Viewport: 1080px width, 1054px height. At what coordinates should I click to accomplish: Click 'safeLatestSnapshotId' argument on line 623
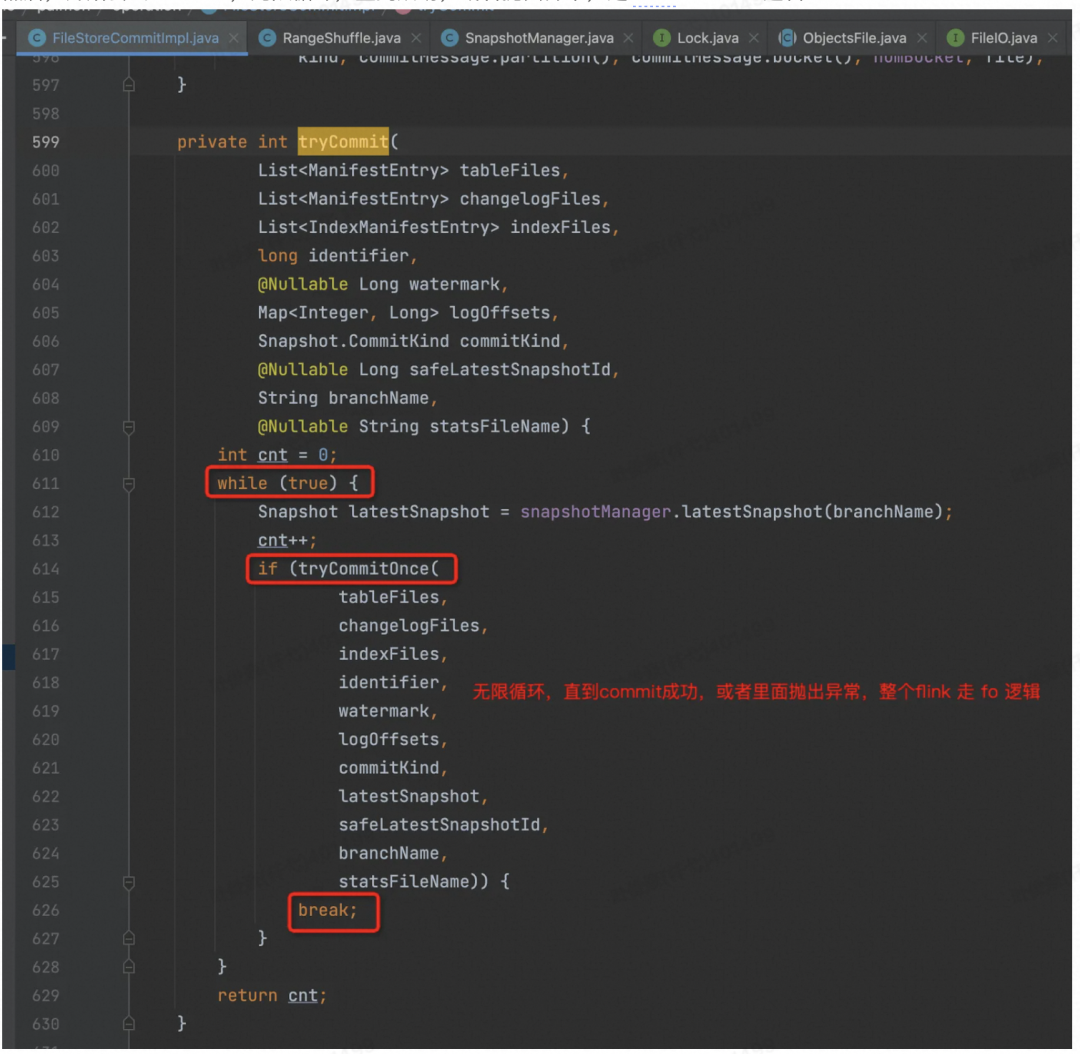click(439, 825)
